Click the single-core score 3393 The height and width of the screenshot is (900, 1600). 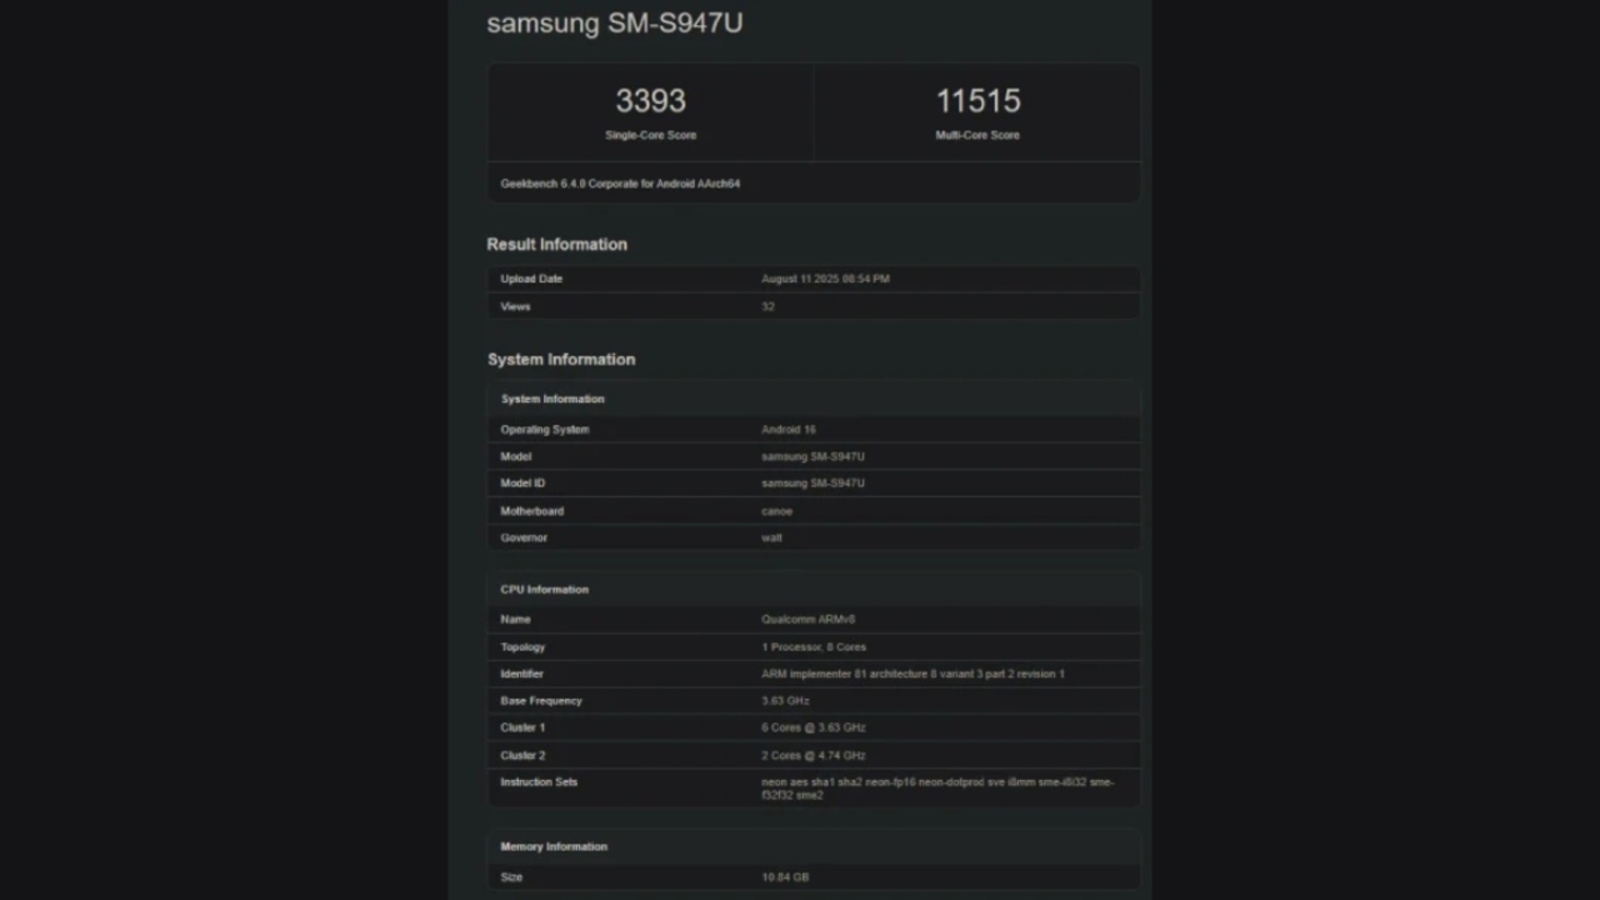[x=651, y=101]
